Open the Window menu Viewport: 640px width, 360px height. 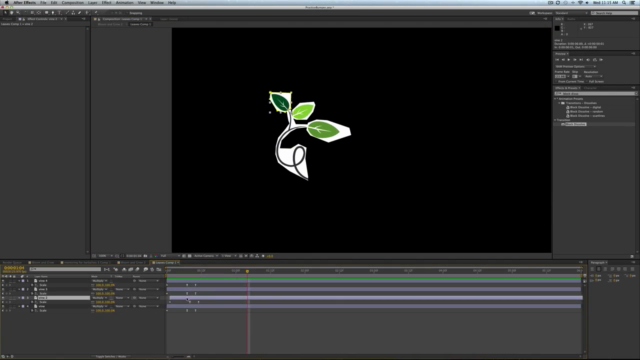(x=157, y=2)
